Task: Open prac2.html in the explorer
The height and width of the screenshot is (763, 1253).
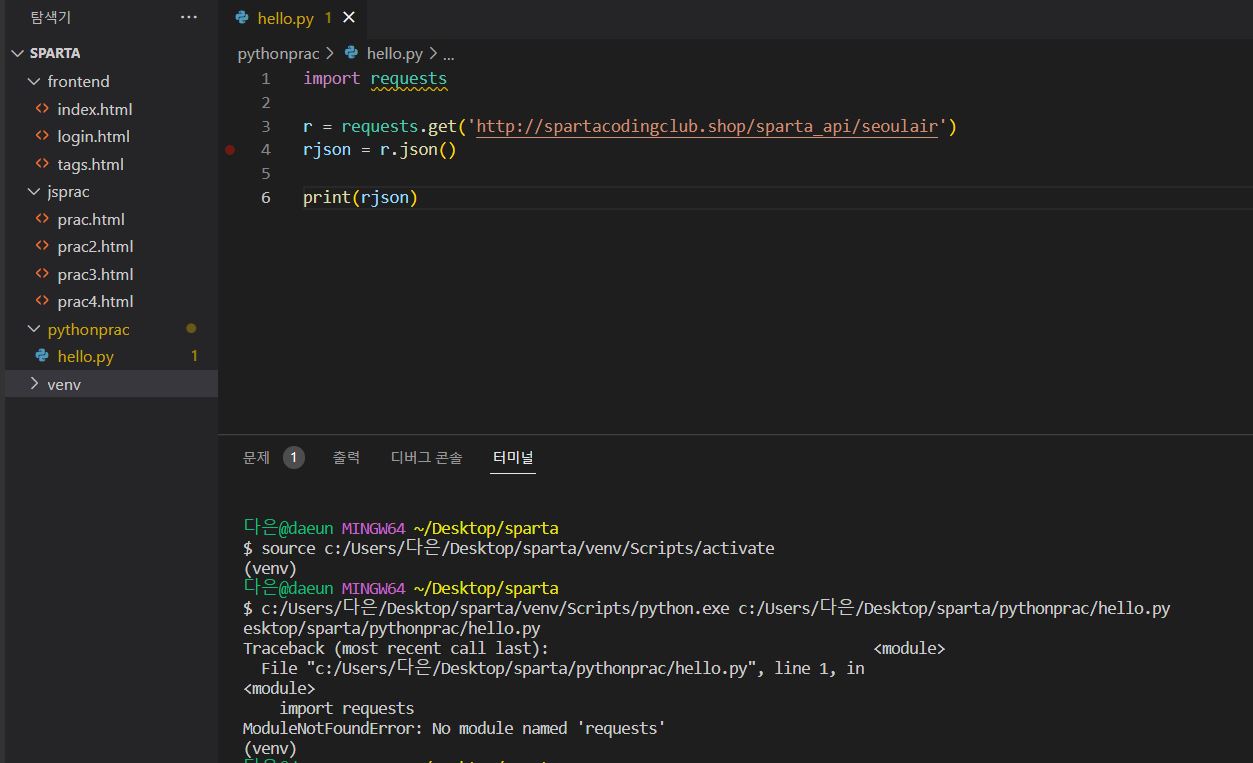Action: click(95, 246)
